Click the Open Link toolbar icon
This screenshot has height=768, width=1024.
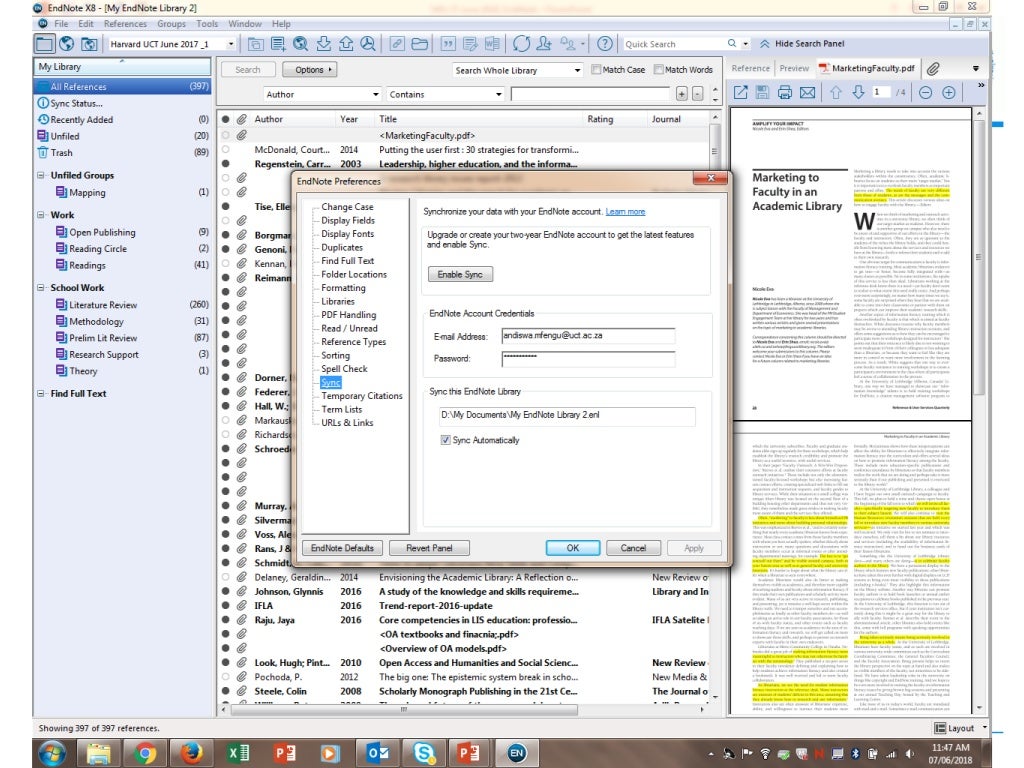click(397, 44)
